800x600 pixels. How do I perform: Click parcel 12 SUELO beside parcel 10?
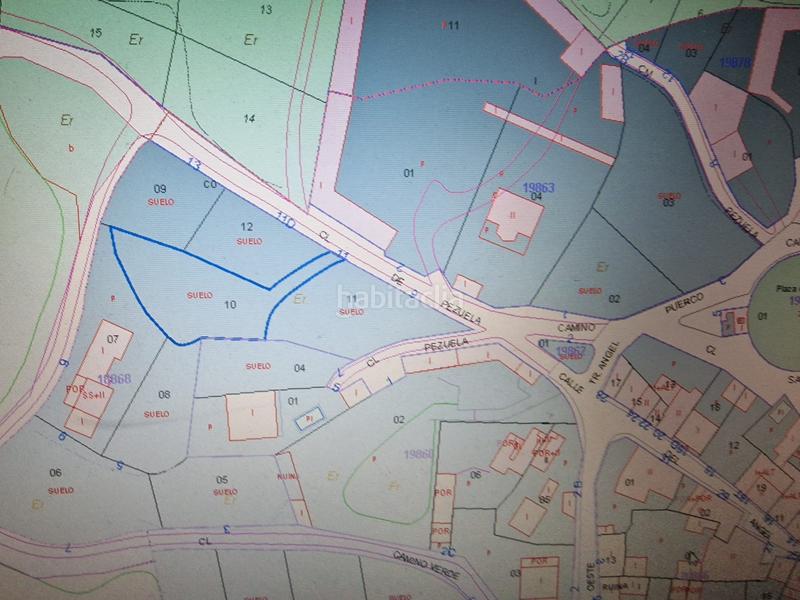[x=248, y=233]
